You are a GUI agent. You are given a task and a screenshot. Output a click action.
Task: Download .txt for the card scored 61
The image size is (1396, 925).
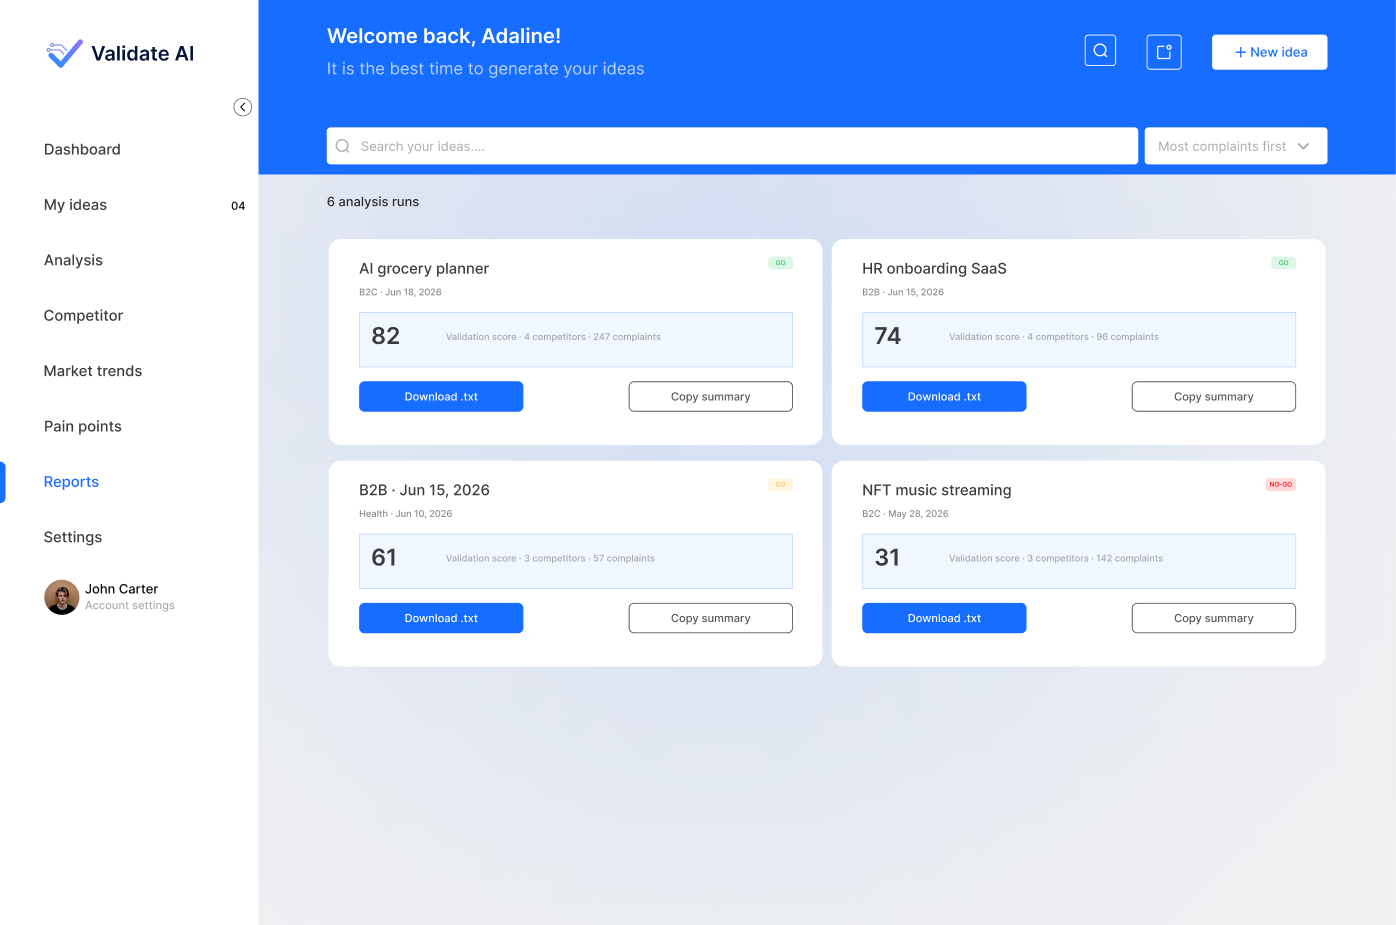point(441,618)
